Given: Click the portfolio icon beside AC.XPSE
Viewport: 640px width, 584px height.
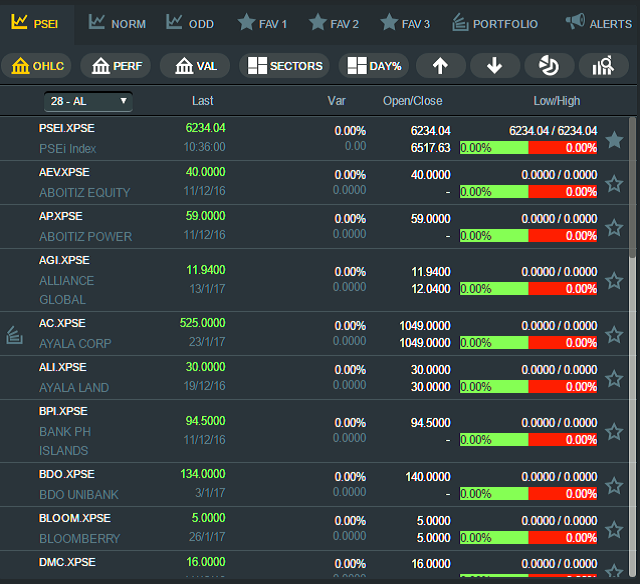Looking at the screenshot, I should click(x=15, y=334).
